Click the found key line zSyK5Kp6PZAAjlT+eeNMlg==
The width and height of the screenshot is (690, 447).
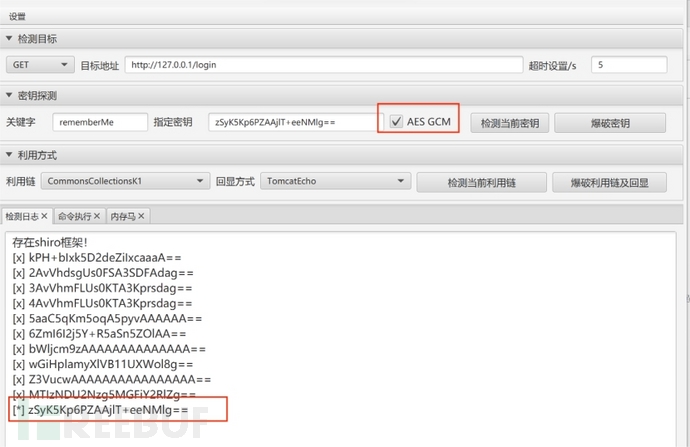click(100, 410)
